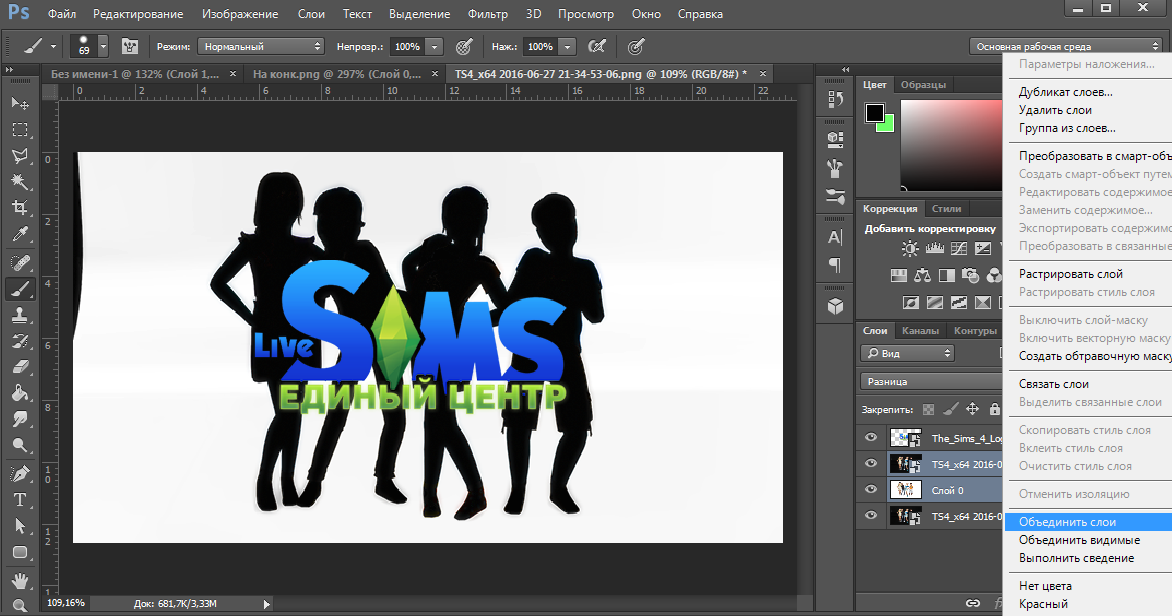The height and width of the screenshot is (616, 1172).
Task: Open the Изображение menu
Action: tap(240, 14)
